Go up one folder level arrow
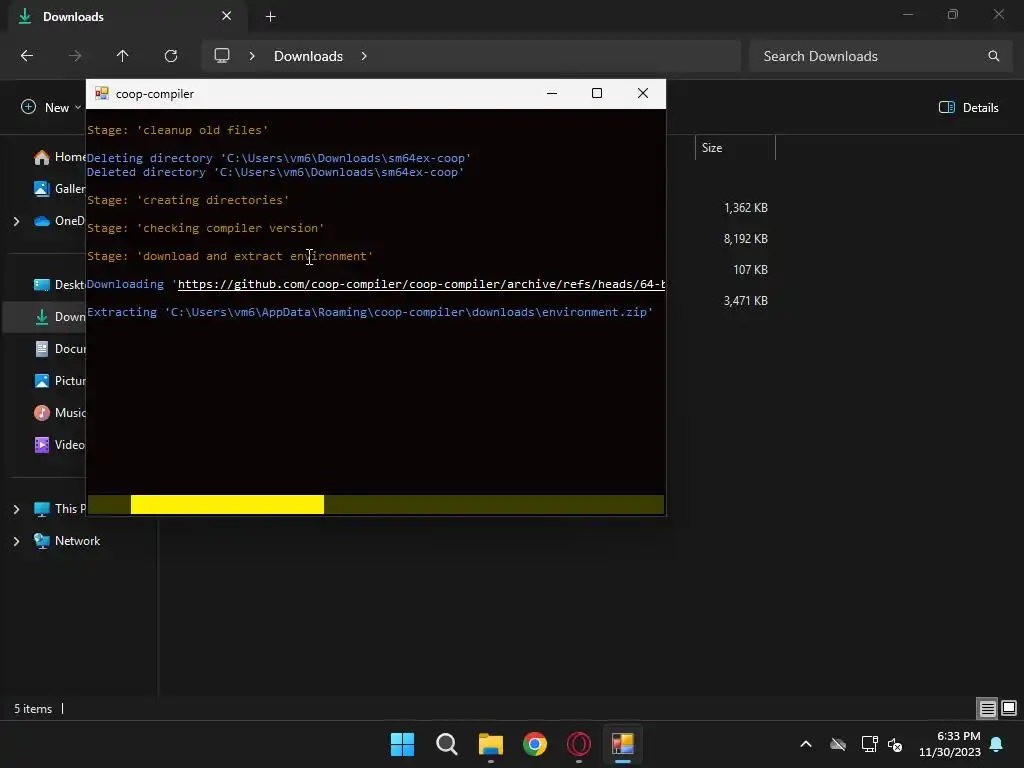 [x=122, y=56]
